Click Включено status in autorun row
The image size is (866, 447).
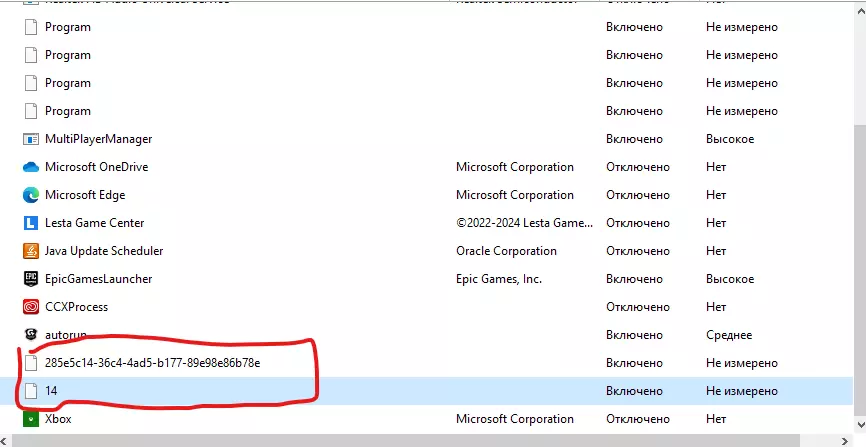pos(634,335)
